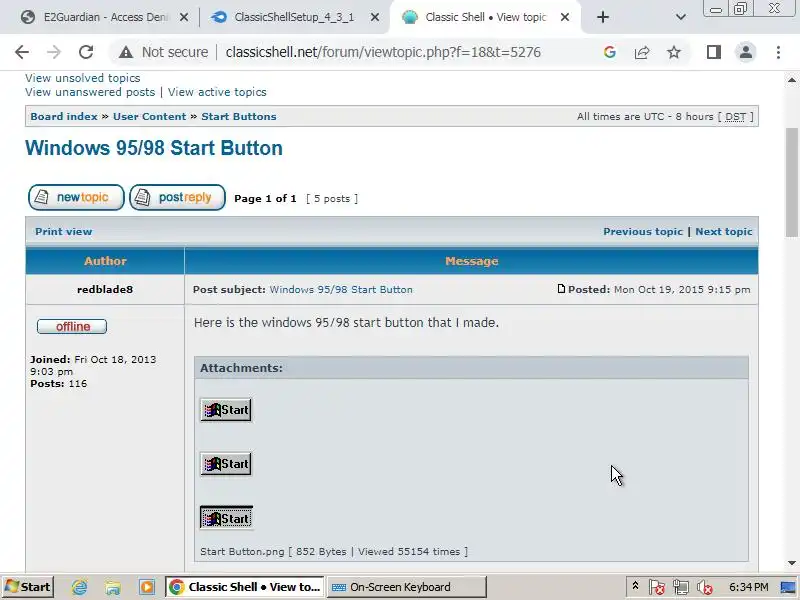
Task: Bookmark this page with star icon
Action: pyautogui.click(x=674, y=52)
